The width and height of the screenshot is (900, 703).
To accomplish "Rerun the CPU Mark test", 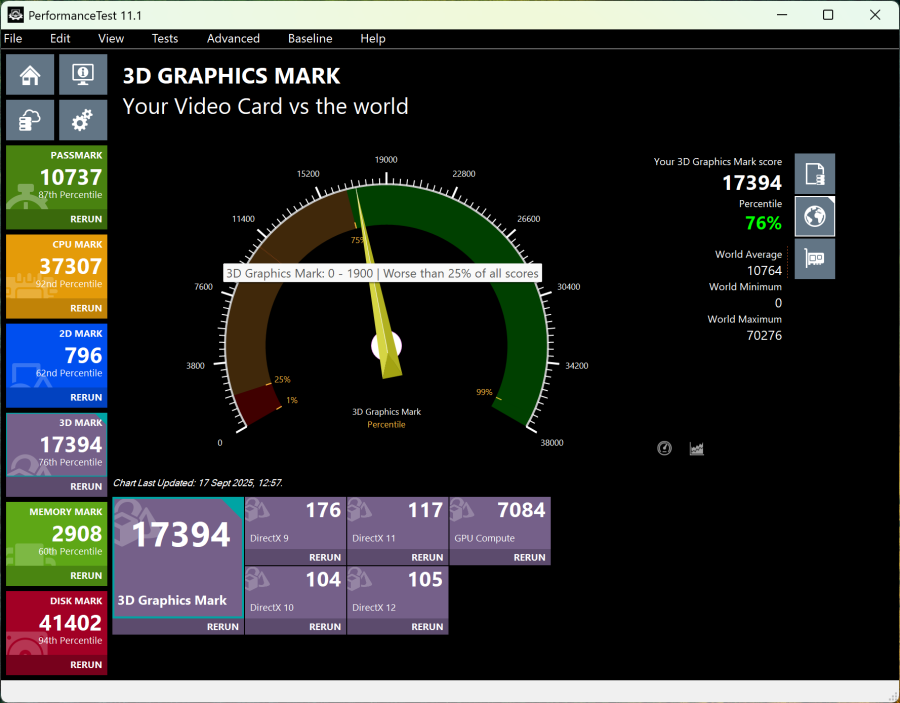I will (x=86, y=308).
